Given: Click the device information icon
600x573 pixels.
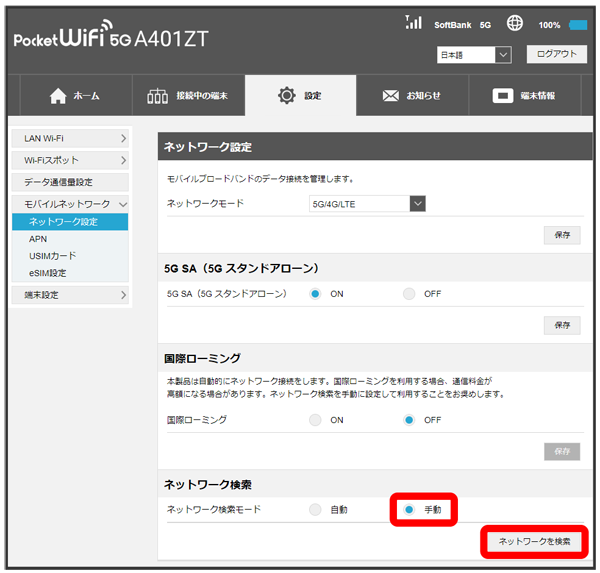Looking at the screenshot, I should point(504,96).
